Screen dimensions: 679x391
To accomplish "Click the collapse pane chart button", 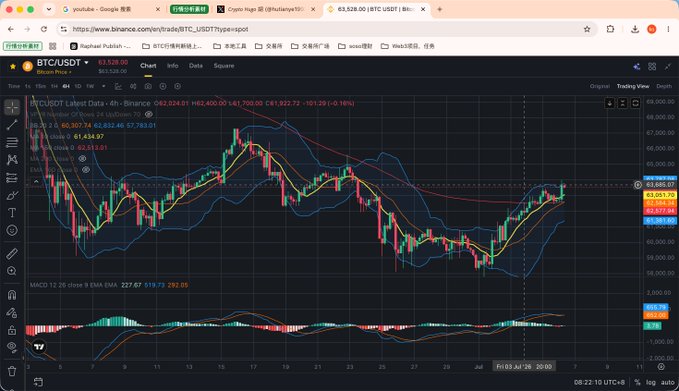I will pyautogui.click(x=622, y=103).
